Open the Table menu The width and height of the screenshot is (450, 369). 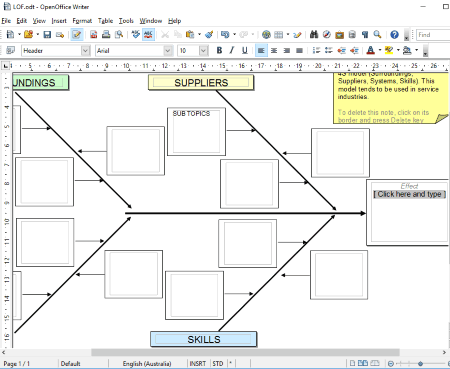tap(105, 21)
